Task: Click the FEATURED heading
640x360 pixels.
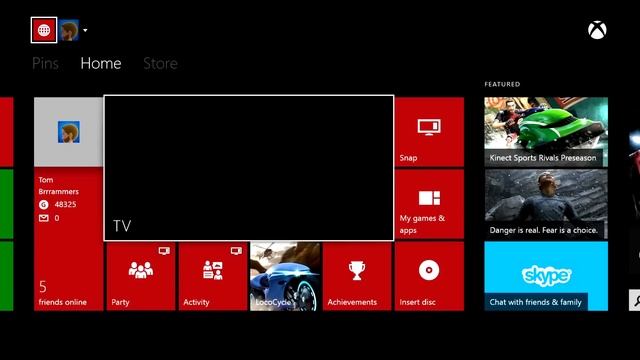Action: (x=502, y=84)
